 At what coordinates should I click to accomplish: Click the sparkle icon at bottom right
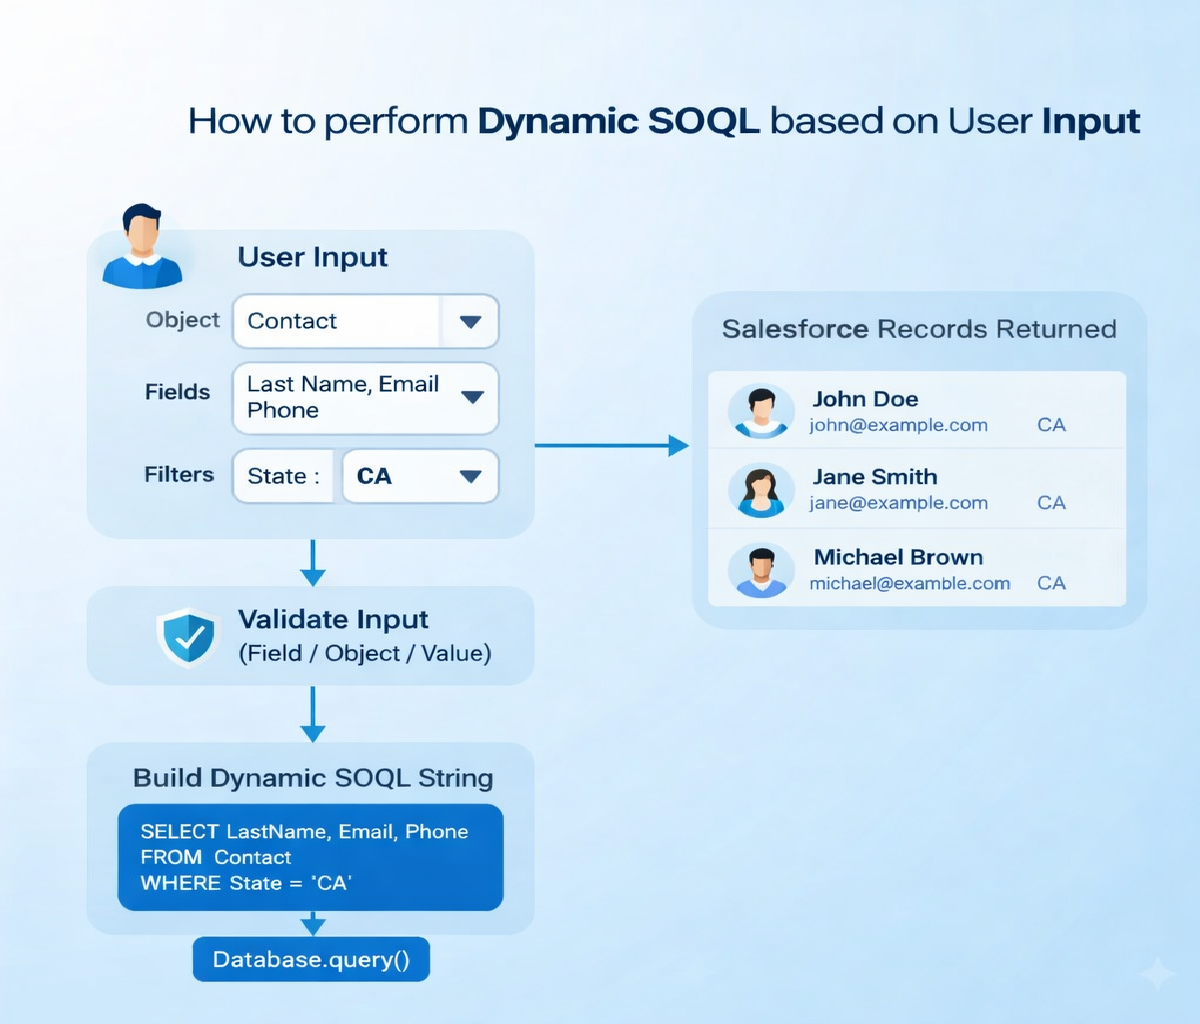(1158, 975)
